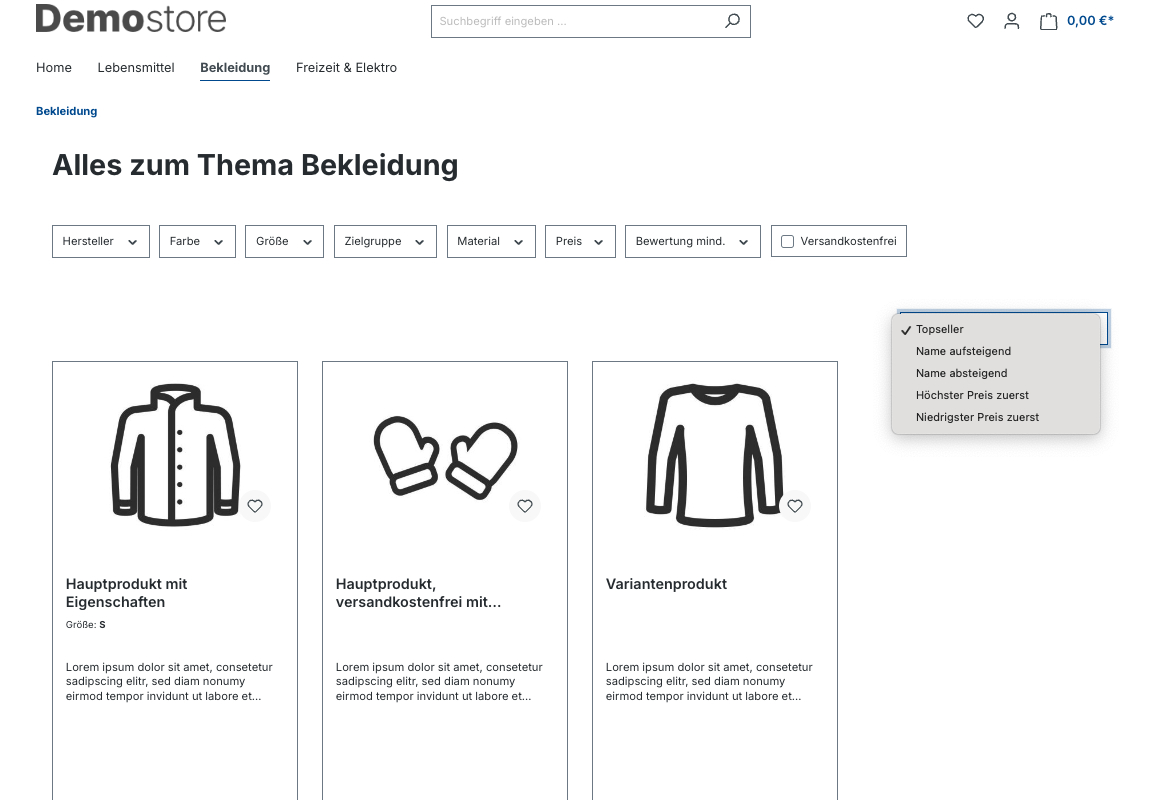The height and width of the screenshot is (800, 1164).
Task: Click the jacket product image
Action: click(175, 455)
